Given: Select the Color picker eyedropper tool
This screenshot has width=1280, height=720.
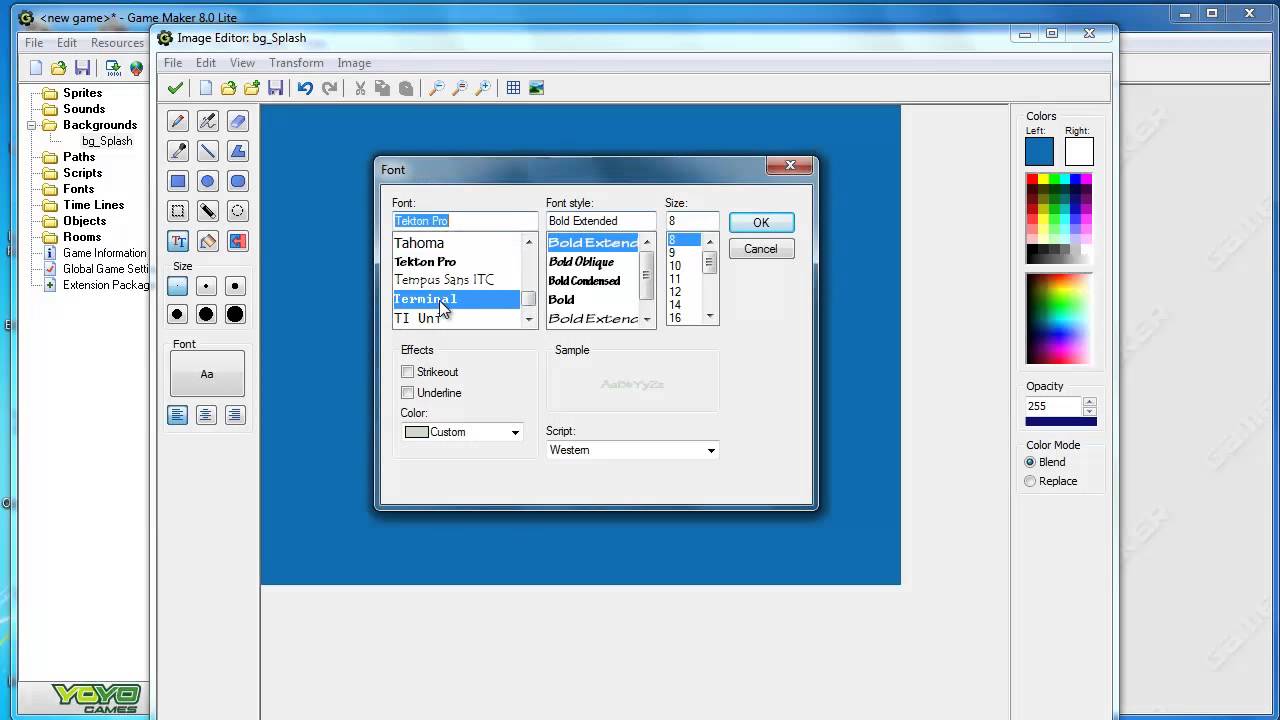Looking at the screenshot, I should [178, 151].
